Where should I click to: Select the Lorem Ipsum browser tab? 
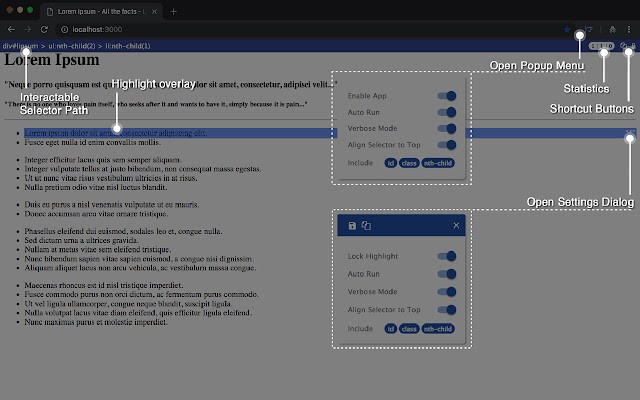coord(101,11)
